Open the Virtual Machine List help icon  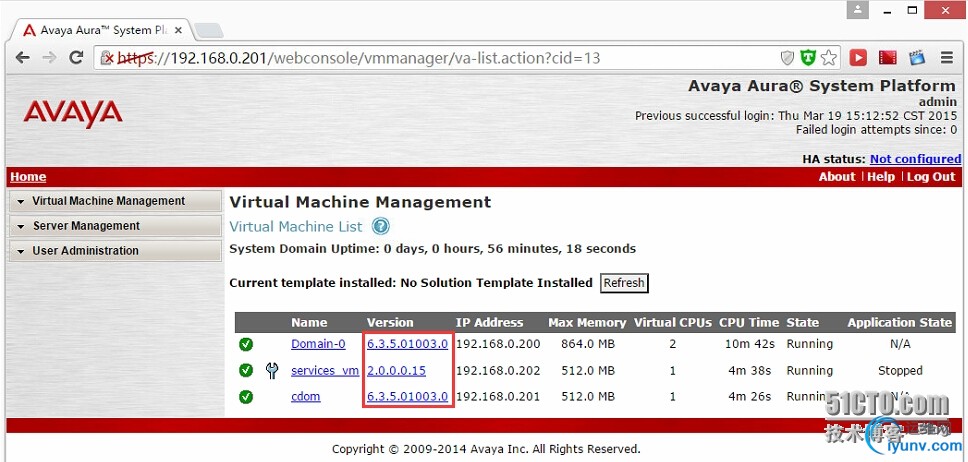coord(381,227)
